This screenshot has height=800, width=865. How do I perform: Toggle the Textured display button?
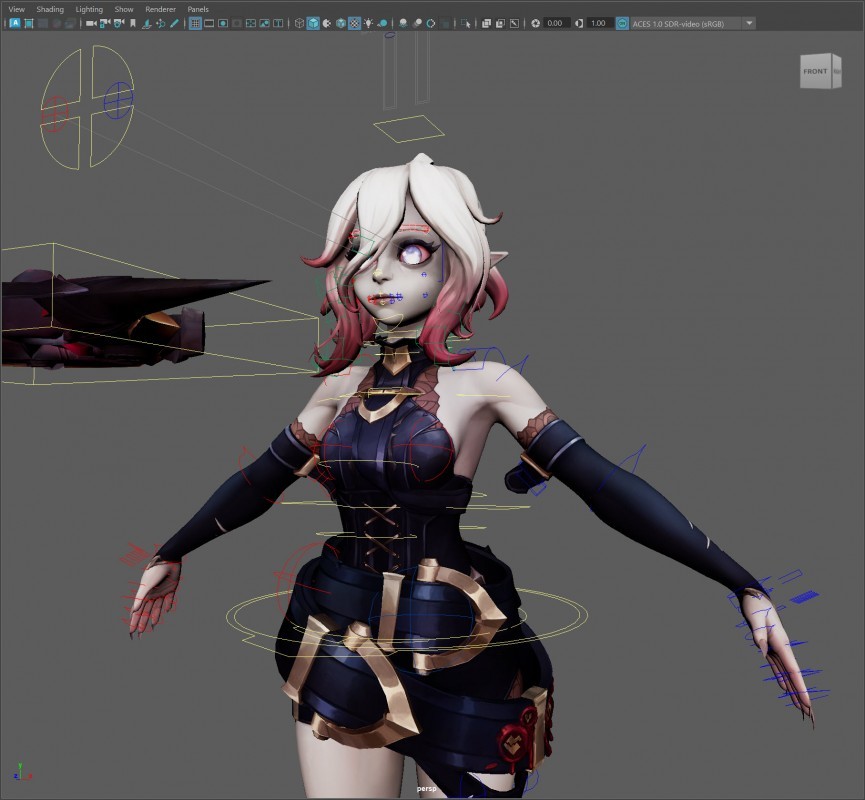[354, 23]
